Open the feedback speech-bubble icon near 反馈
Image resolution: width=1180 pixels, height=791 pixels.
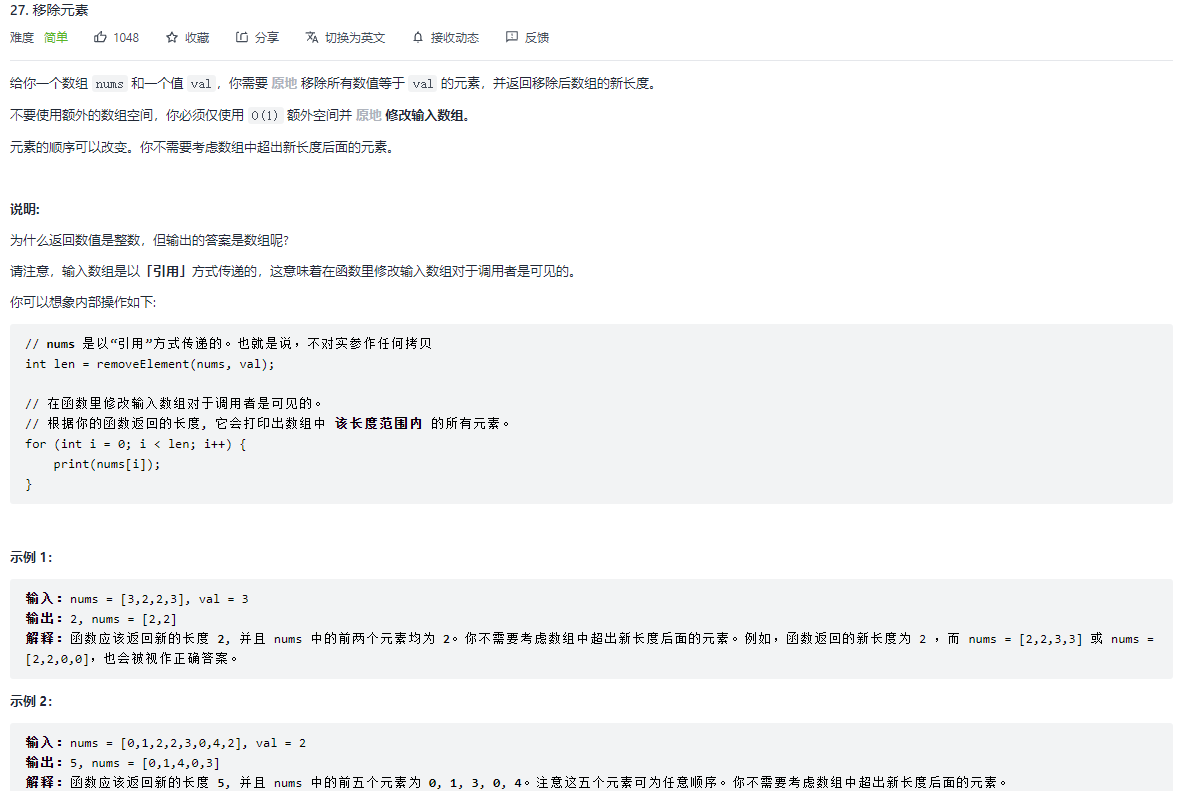pos(513,37)
